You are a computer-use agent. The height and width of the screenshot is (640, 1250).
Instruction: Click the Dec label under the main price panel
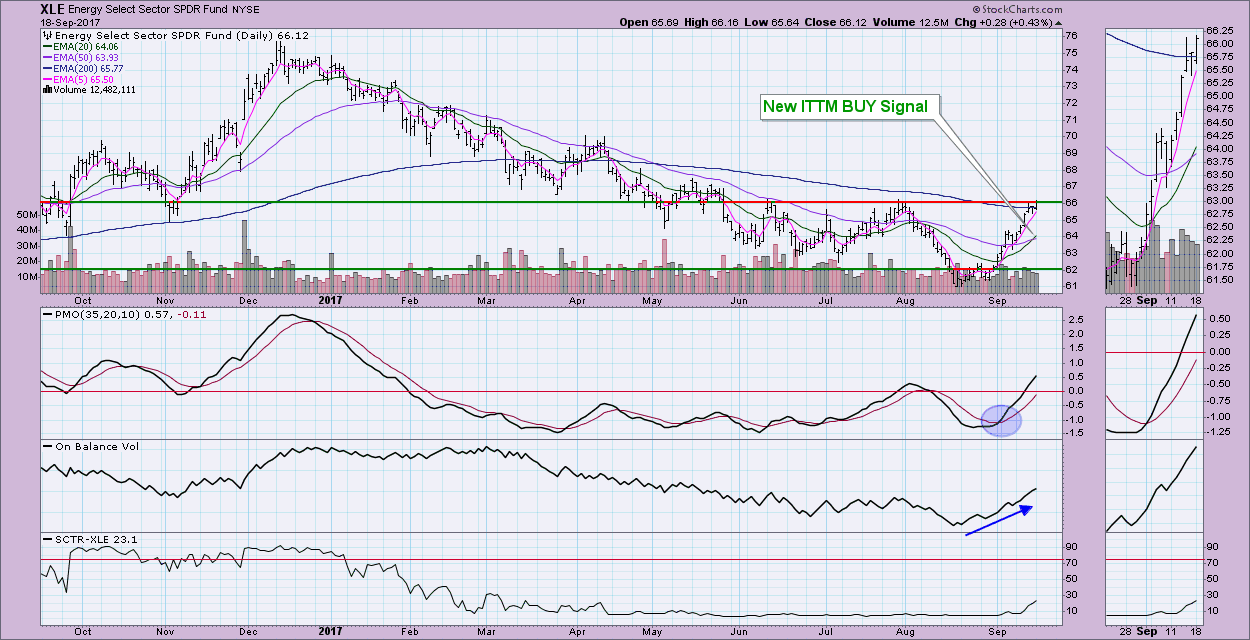pos(250,299)
